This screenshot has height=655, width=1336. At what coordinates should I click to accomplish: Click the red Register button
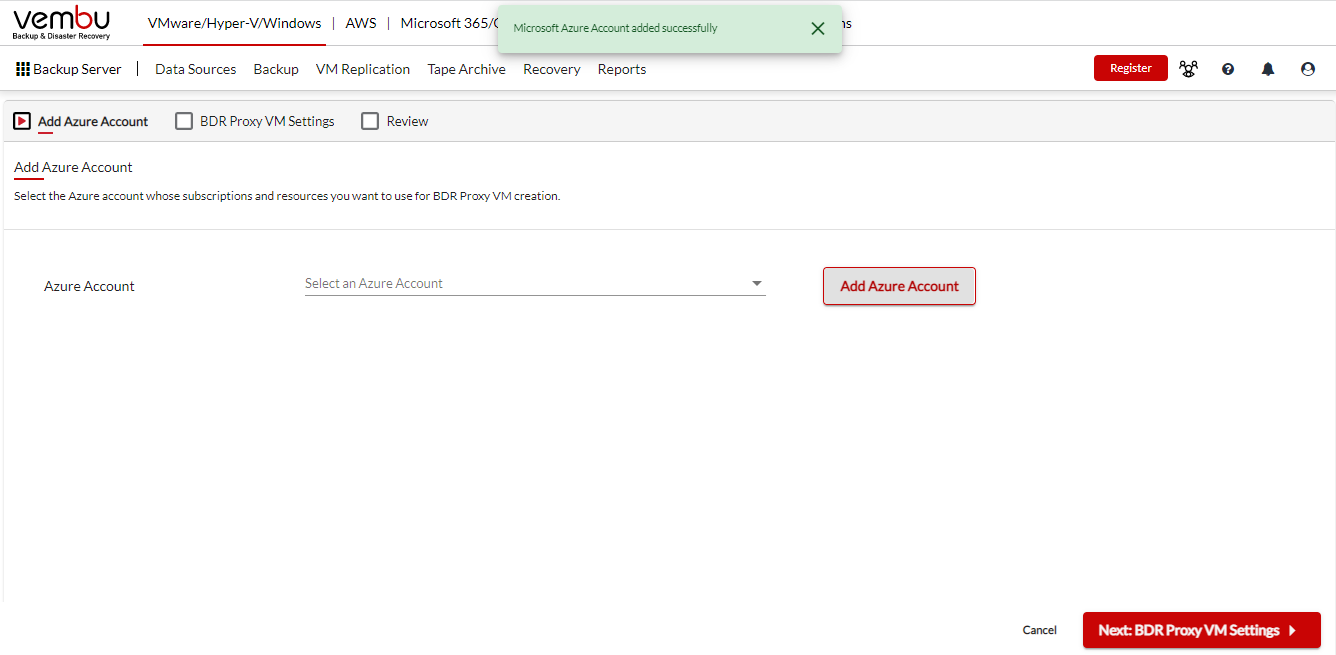coord(1131,68)
